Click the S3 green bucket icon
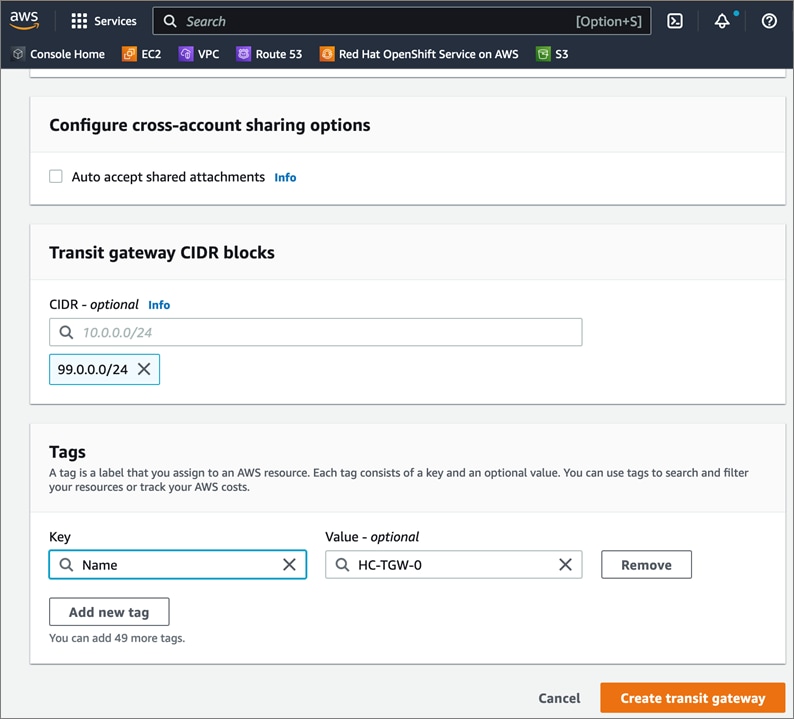The width and height of the screenshot is (794, 719). (543, 54)
